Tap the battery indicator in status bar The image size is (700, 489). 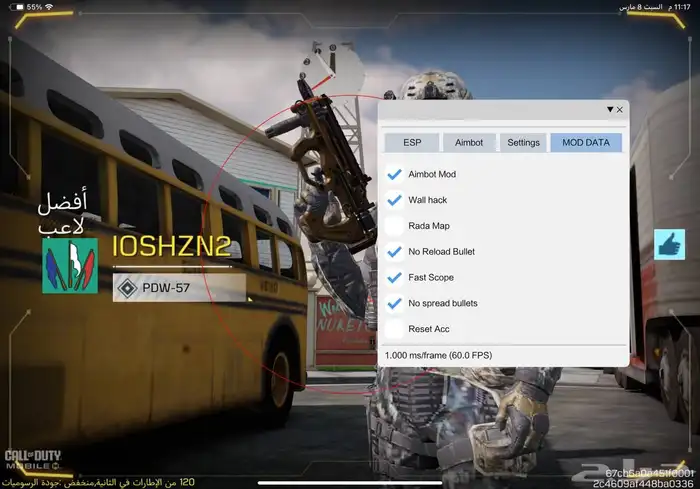tap(17, 7)
